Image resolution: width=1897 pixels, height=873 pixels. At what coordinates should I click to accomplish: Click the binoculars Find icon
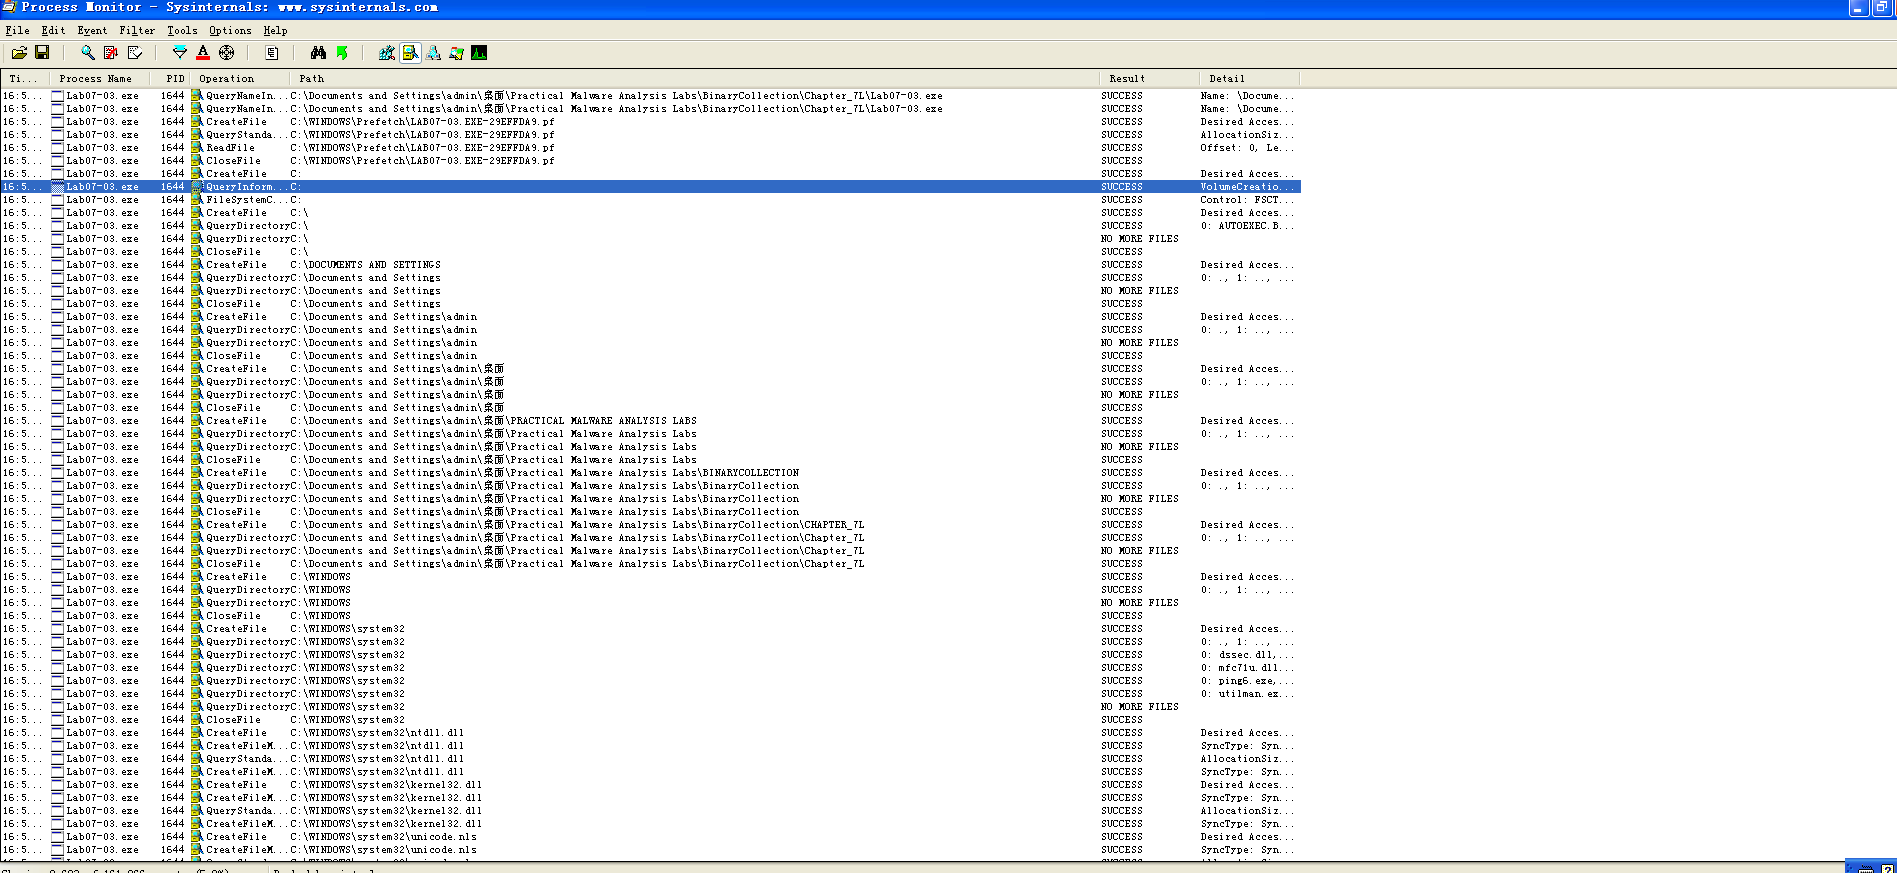(x=318, y=53)
